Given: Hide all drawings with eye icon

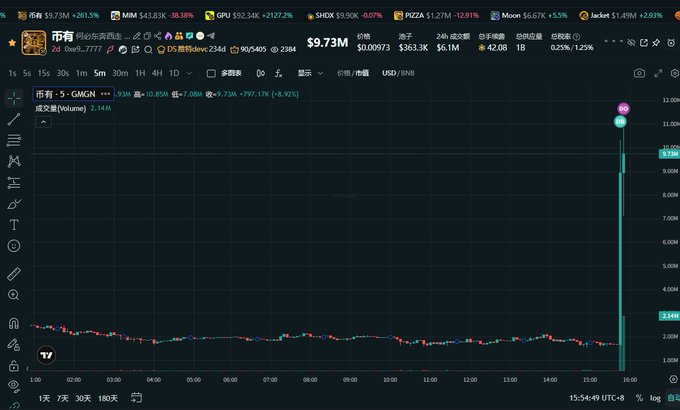Looking at the screenshot, I should (x=14, y=386).
